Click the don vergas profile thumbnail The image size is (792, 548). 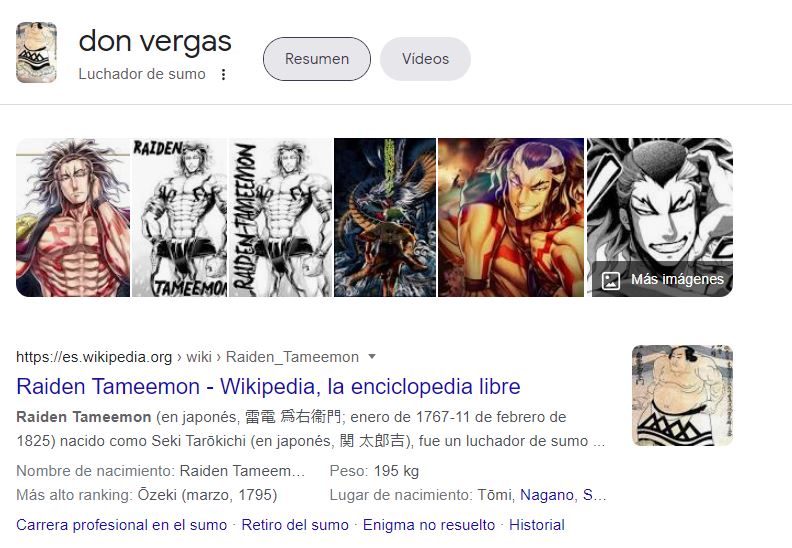[x=36, y=53]
